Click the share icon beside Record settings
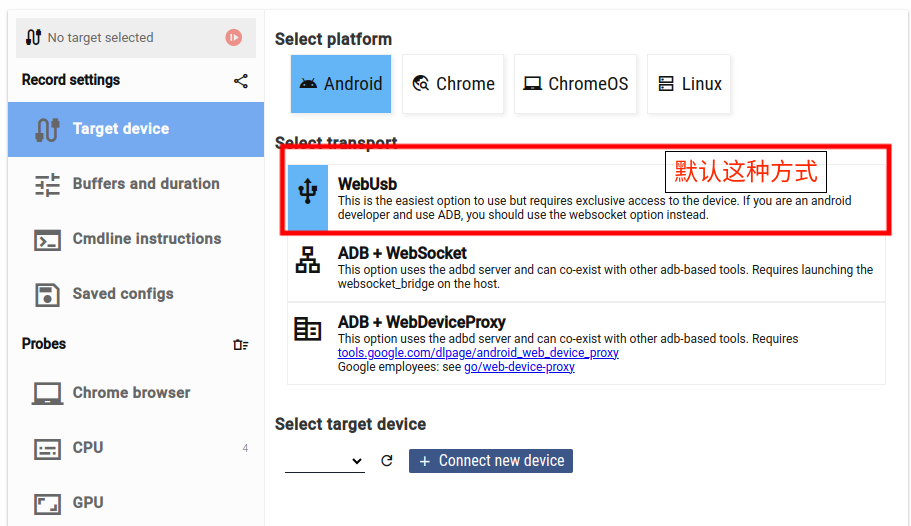The width and height of the screenshot is (911, 526). tap(241, 81)
